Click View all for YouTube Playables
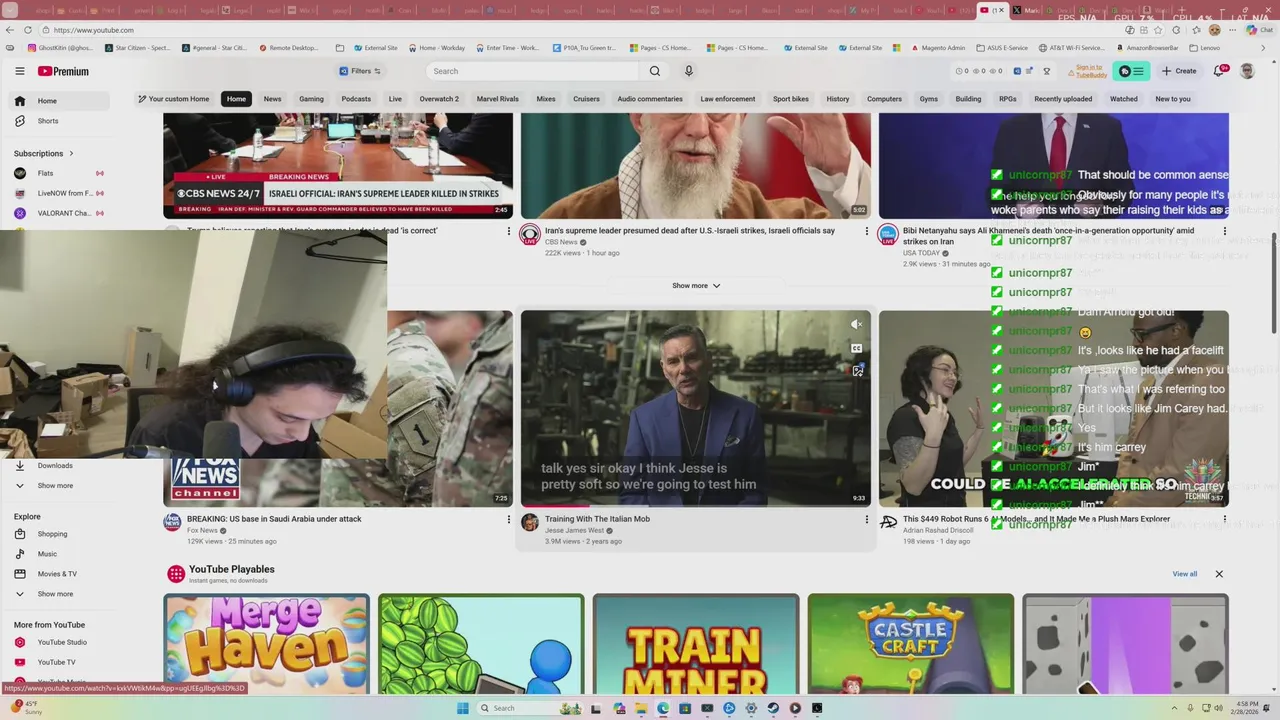Image resolution: width=1280 pixels, height=720 pixels. [1185, 574]
